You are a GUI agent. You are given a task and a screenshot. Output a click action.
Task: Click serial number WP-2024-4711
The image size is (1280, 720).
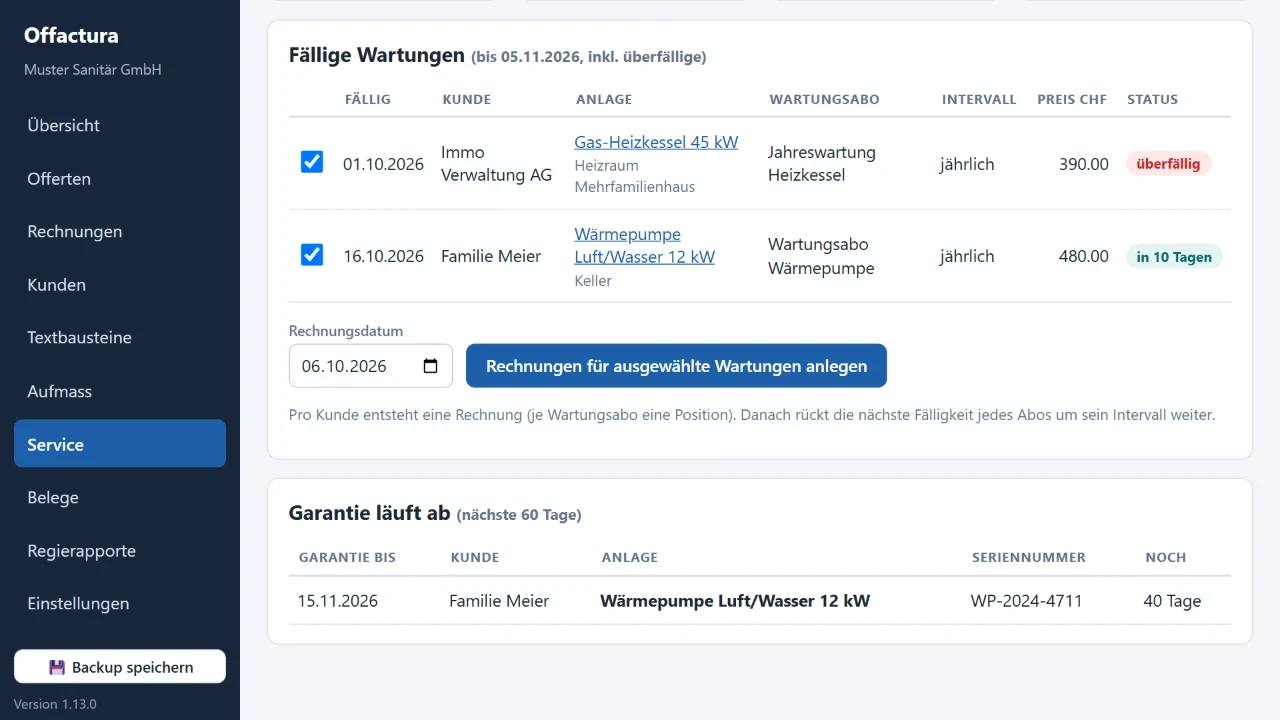point(1027,601)
